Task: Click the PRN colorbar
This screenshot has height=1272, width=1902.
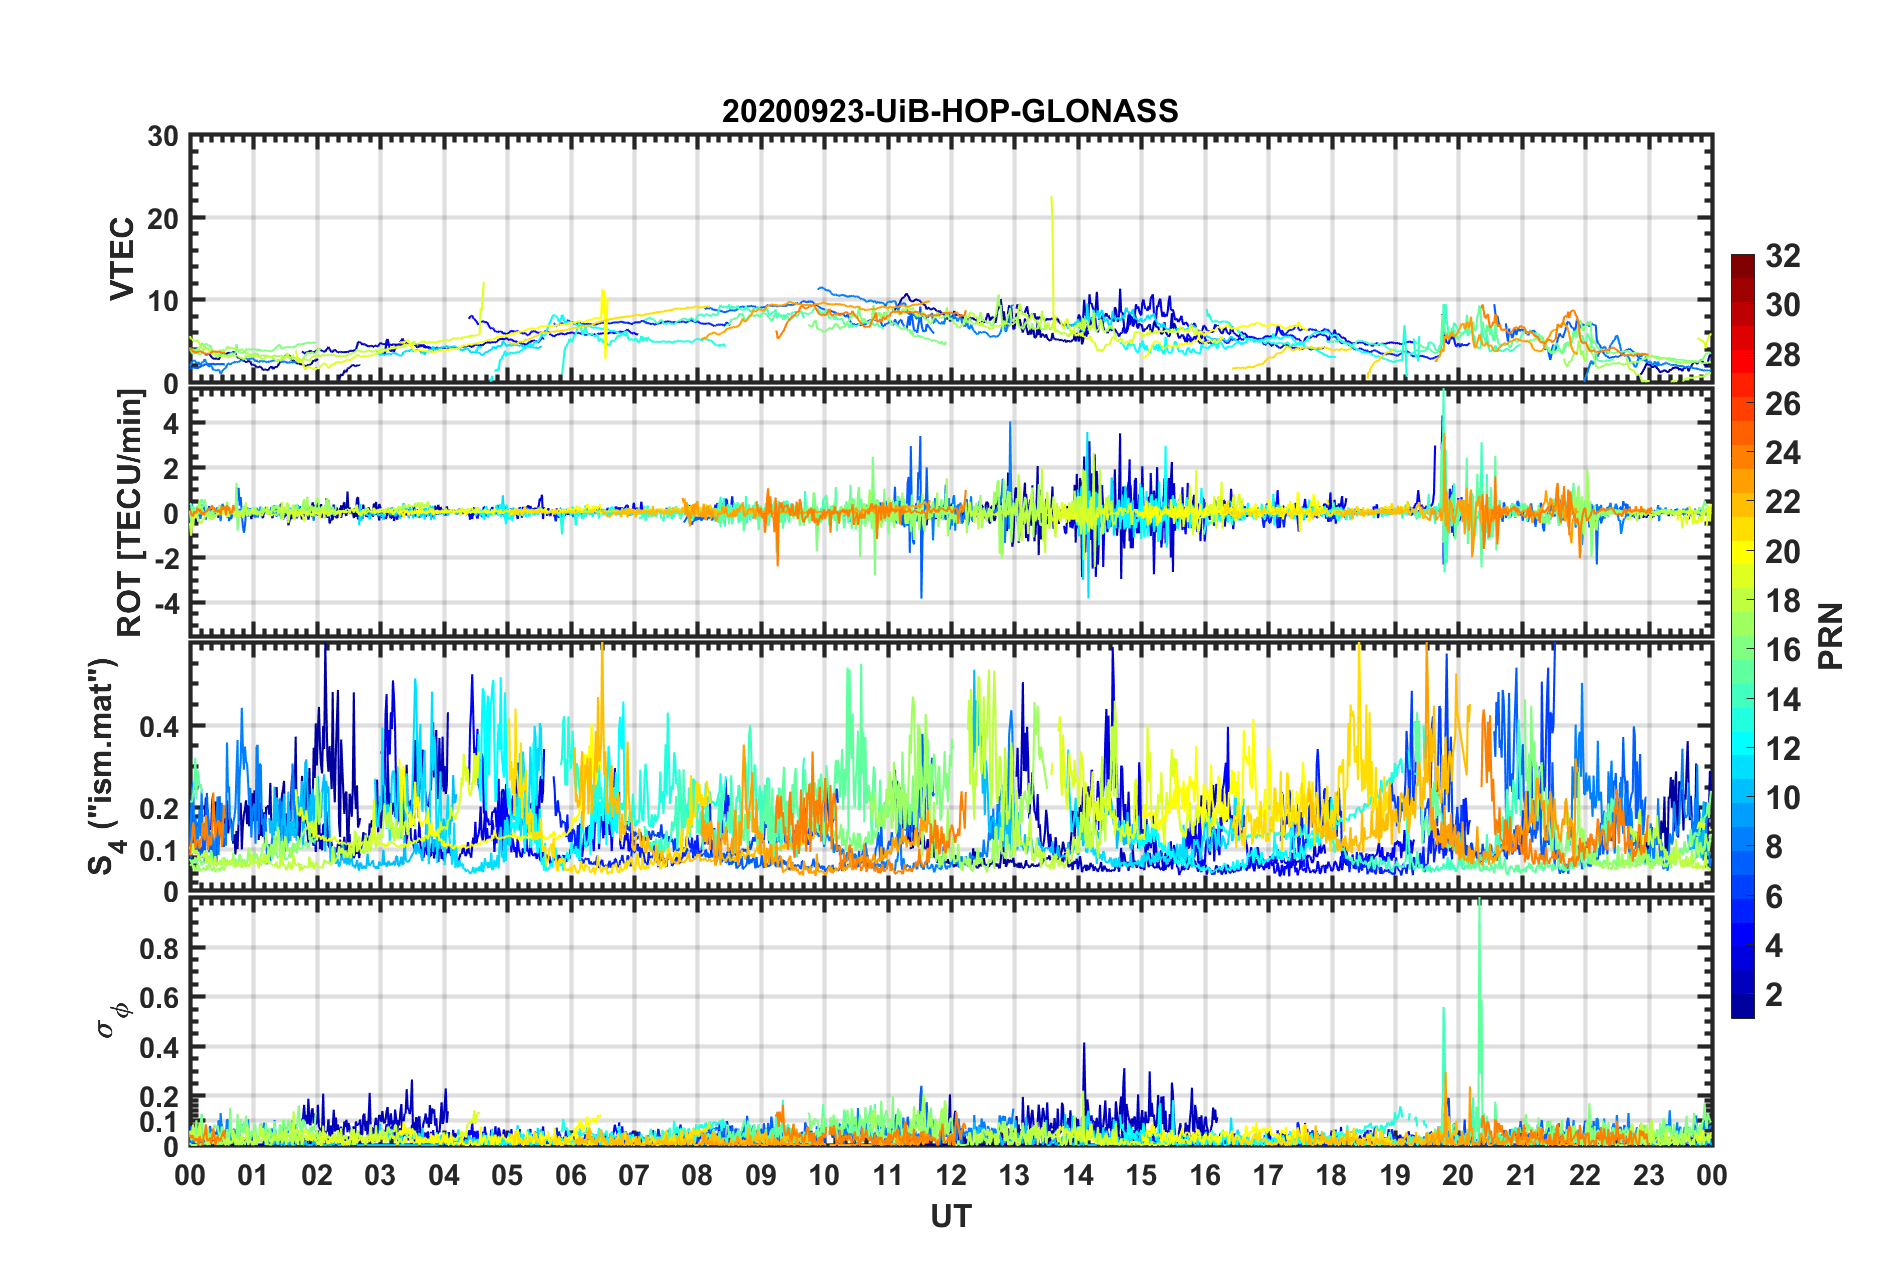Action: pos(1742,636)
